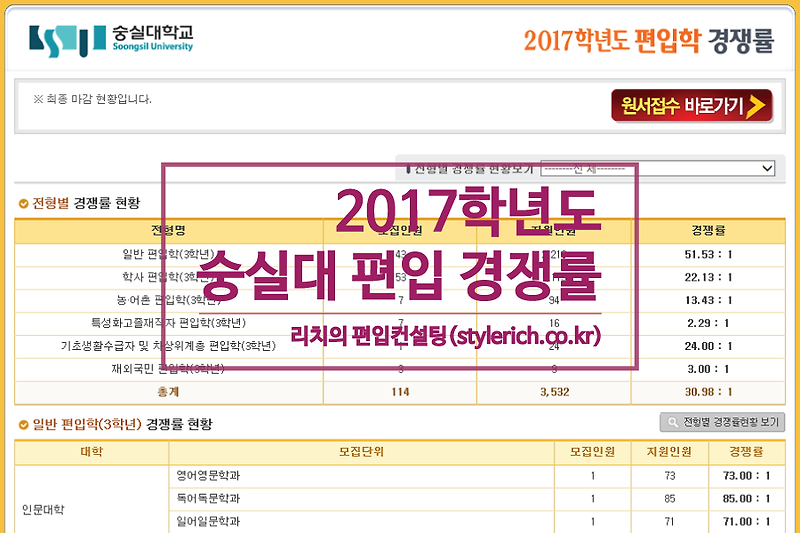Open the 원서접수 바로가기 button

[692, 106]
